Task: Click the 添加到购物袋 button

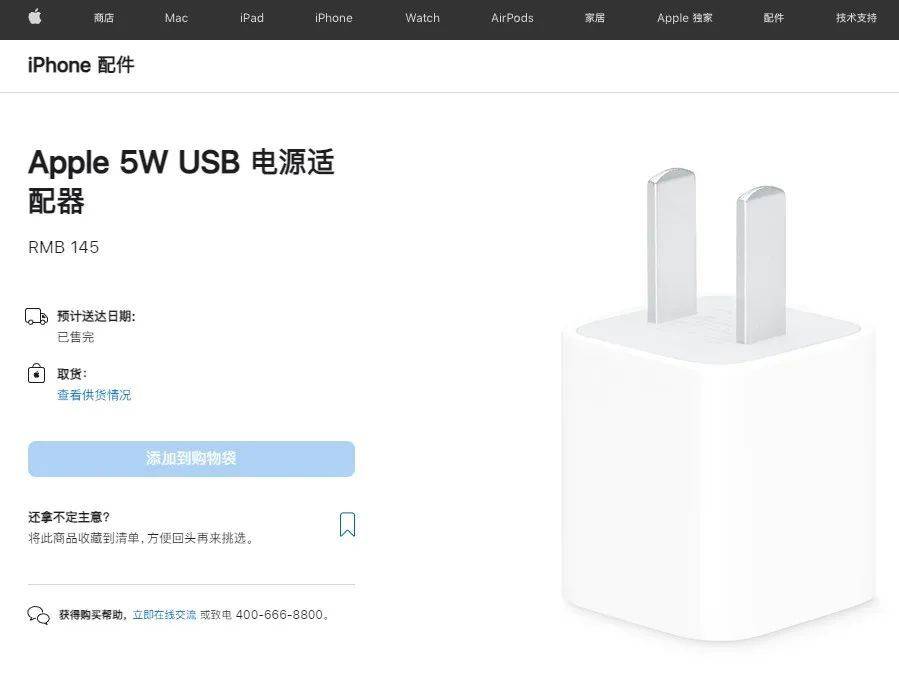Action: point(191,459)
